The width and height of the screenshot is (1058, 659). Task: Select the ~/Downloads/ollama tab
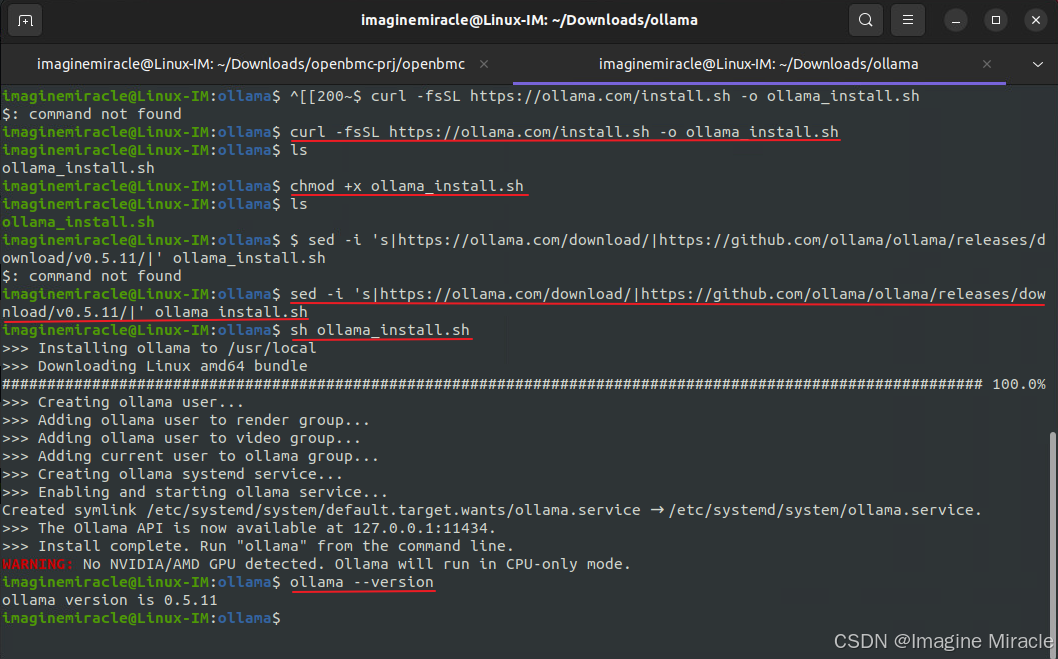[758, 64]
